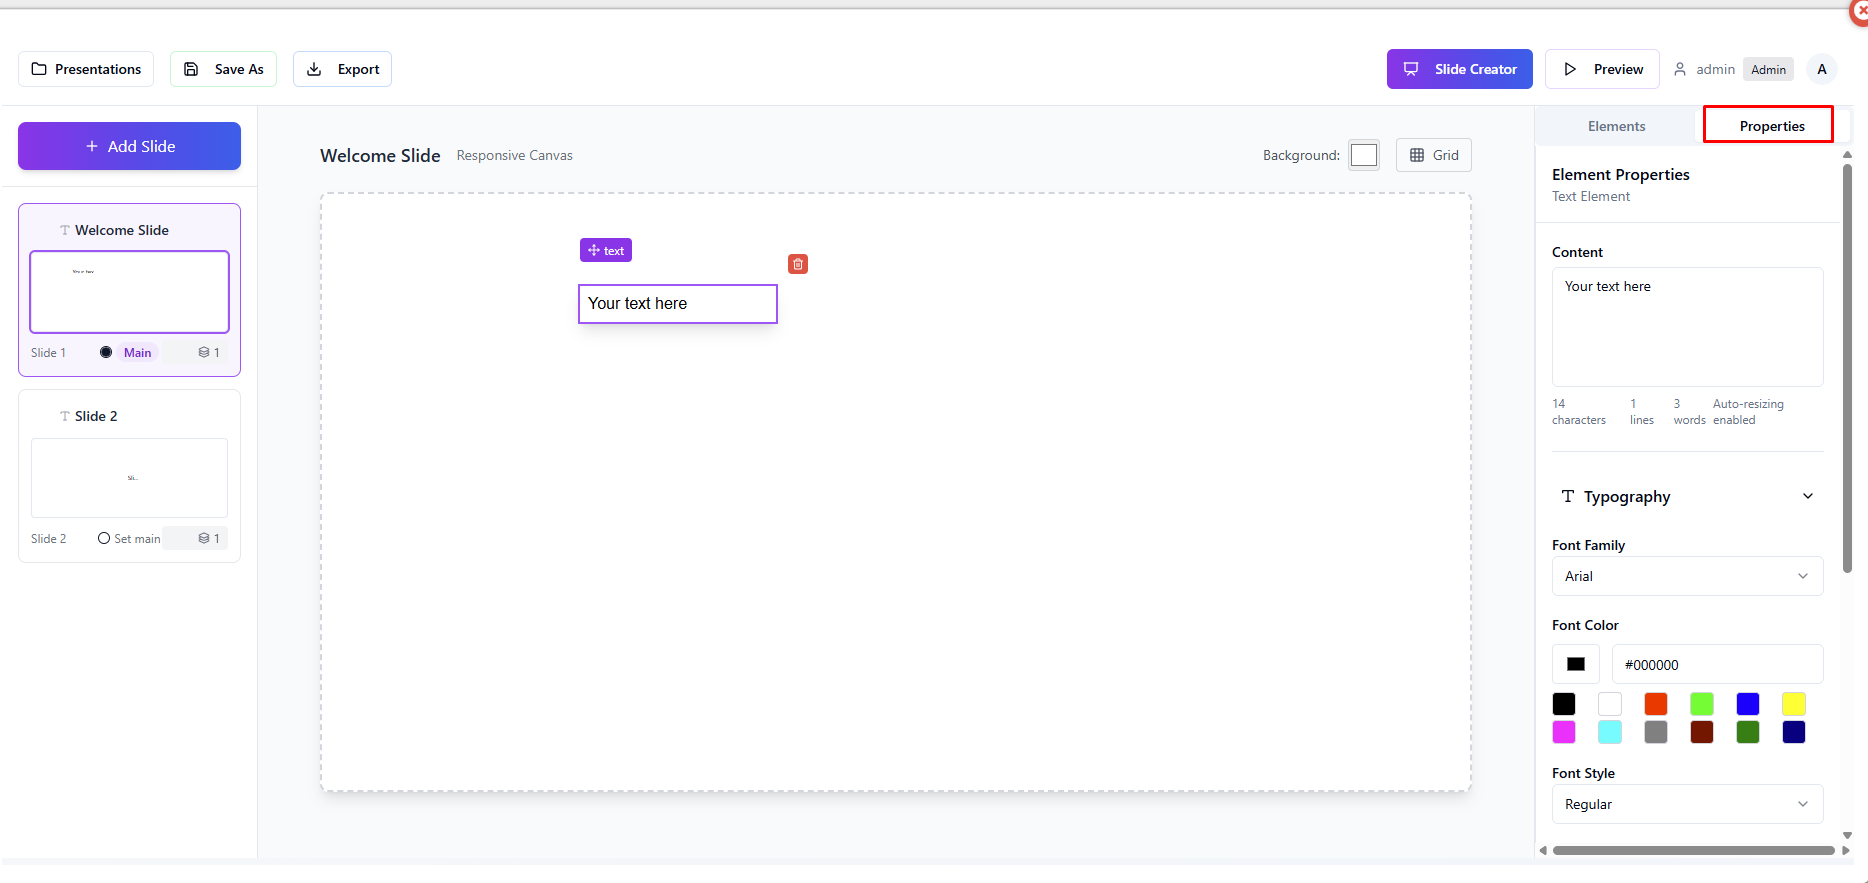Switch to the Properties tab

(x=1771, y=126)
